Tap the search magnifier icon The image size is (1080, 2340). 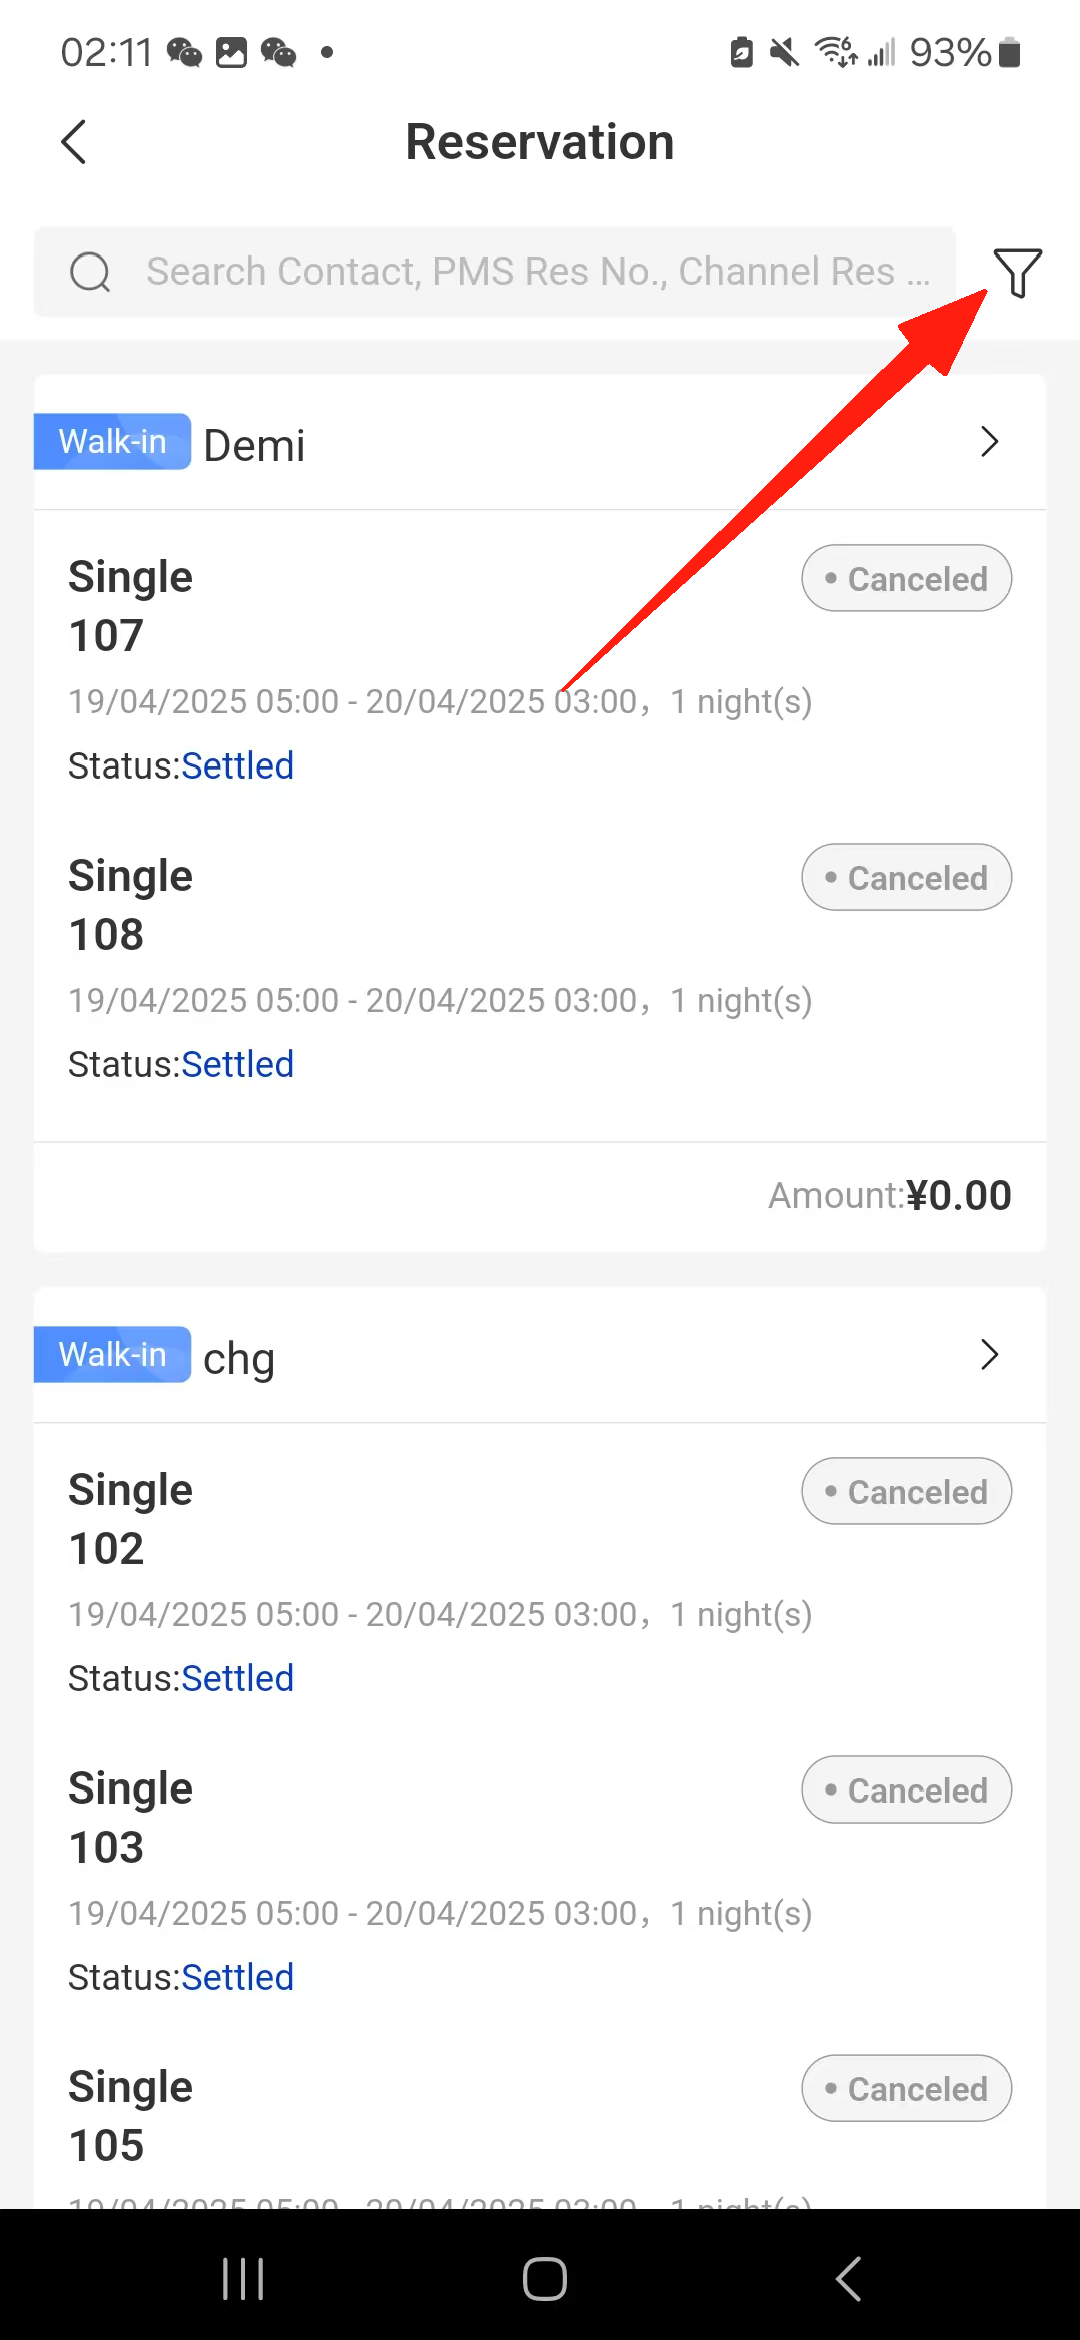click(x=90, y=272)
